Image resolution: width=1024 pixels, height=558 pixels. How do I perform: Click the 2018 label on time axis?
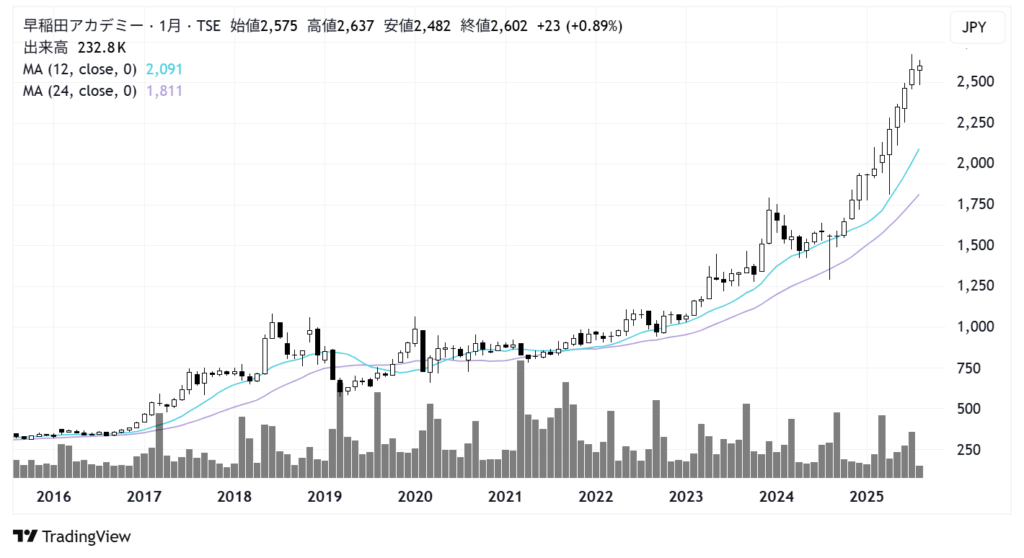[234, 497]
